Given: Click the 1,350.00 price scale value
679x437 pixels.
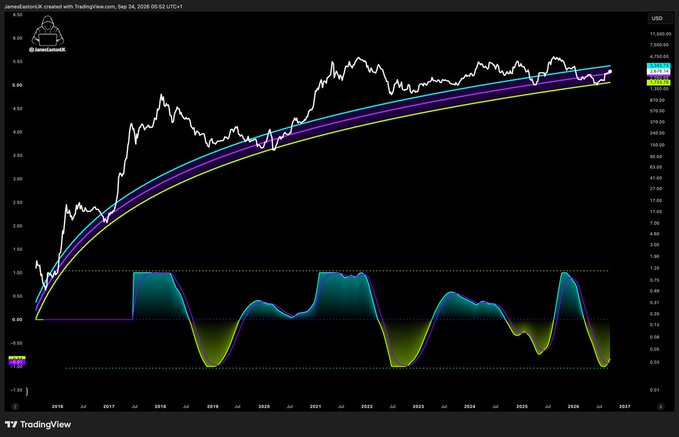Looking at the screenshot, I should click(x=660, y=89).
